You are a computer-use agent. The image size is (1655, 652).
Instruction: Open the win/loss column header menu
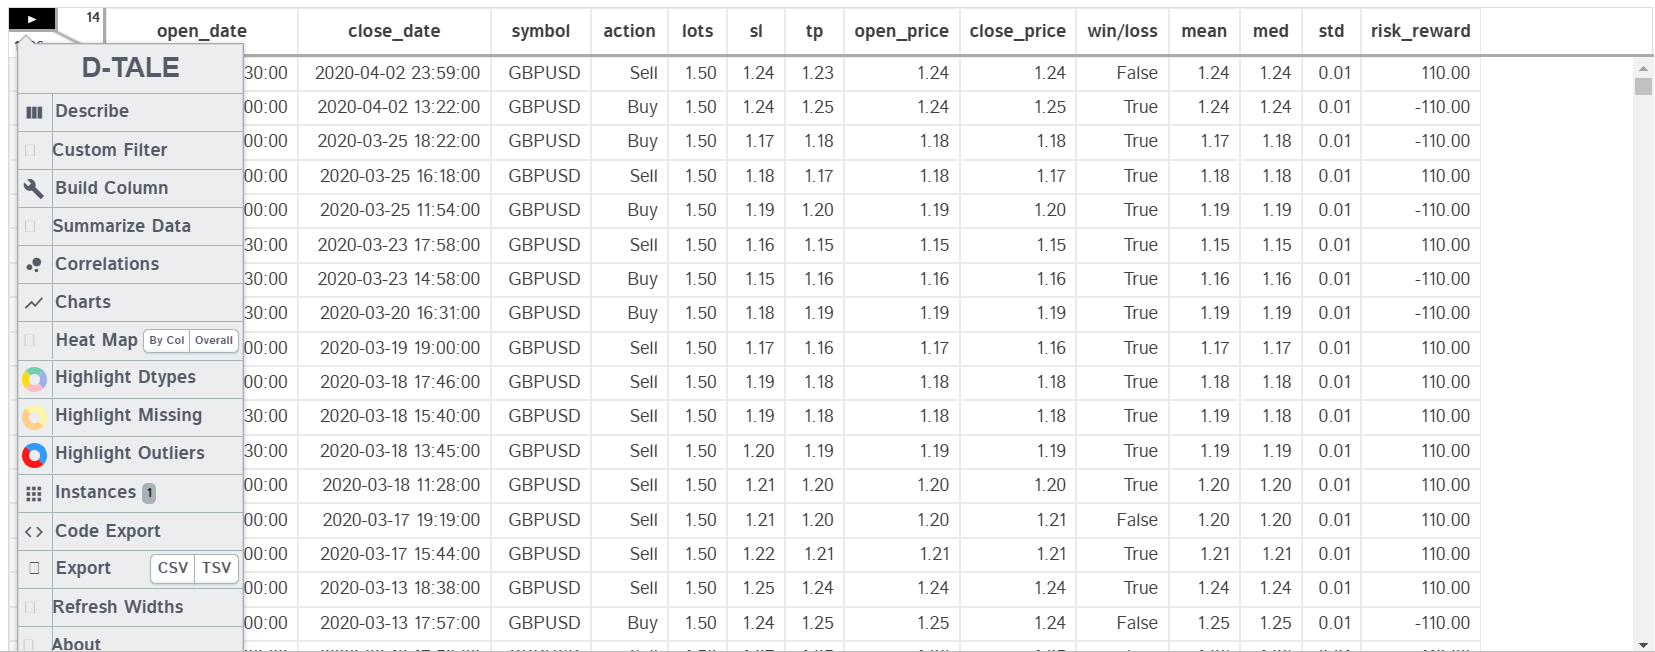tap(1123, 31)
